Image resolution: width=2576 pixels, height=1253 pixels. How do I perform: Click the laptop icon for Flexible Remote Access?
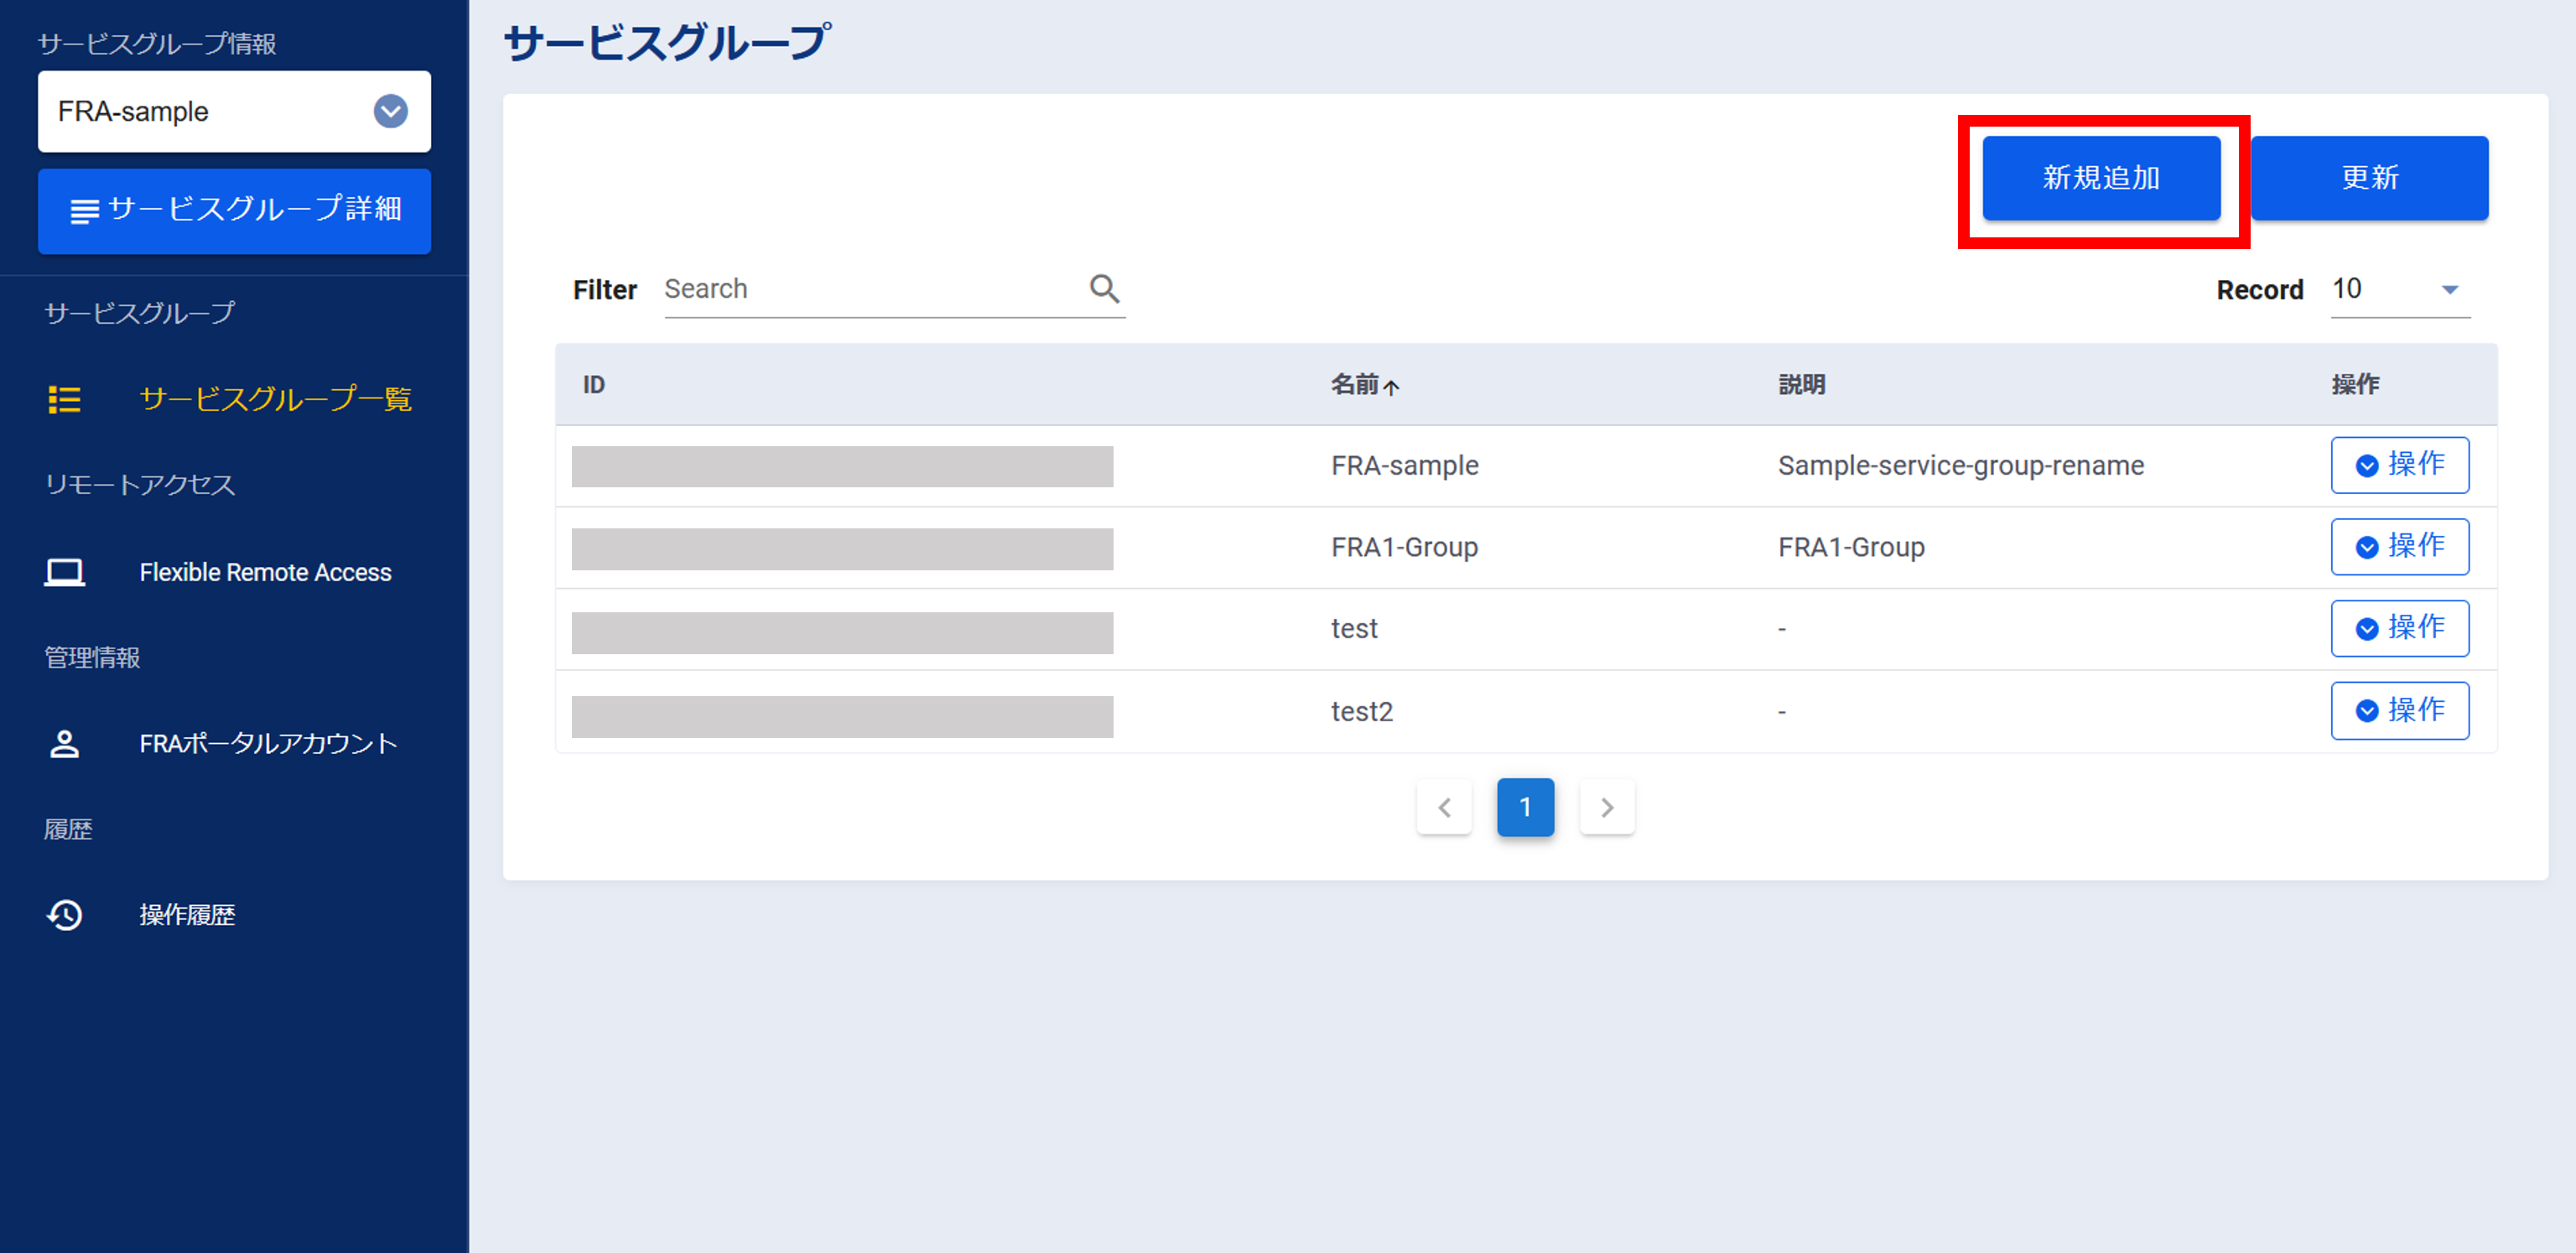tap(65, 572)
